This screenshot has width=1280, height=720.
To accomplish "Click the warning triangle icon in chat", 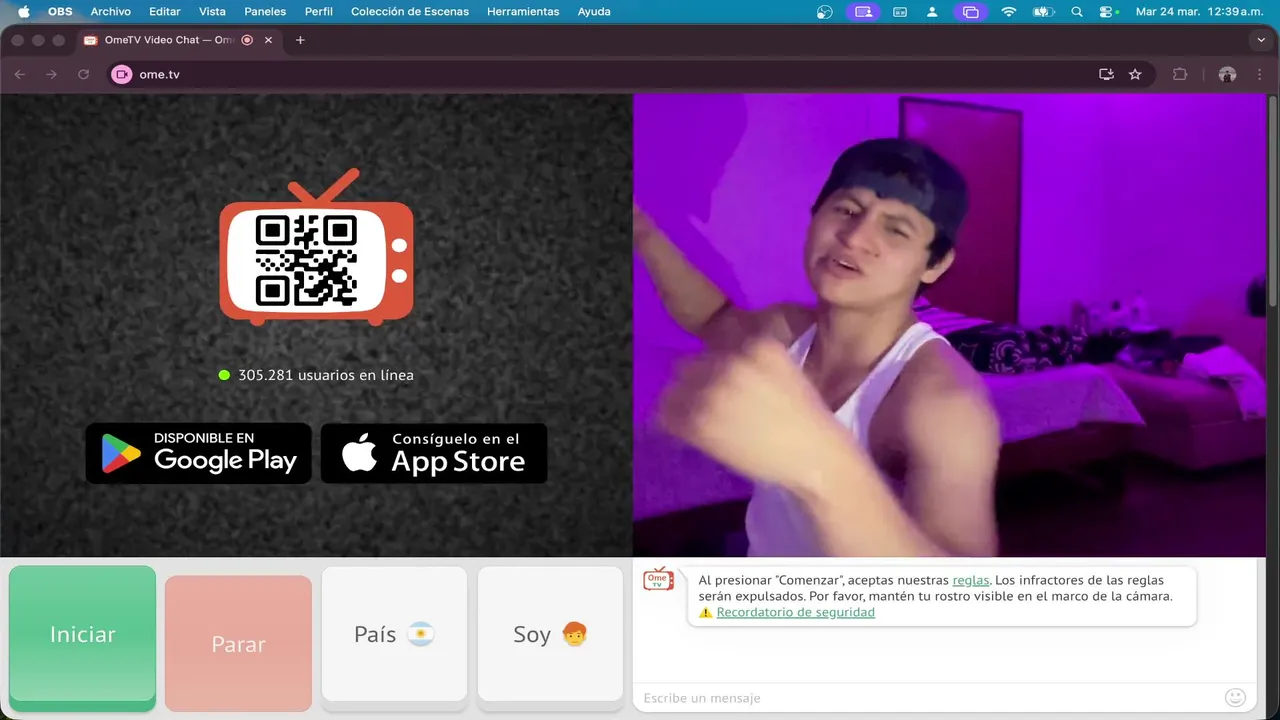I will point(705,612).
